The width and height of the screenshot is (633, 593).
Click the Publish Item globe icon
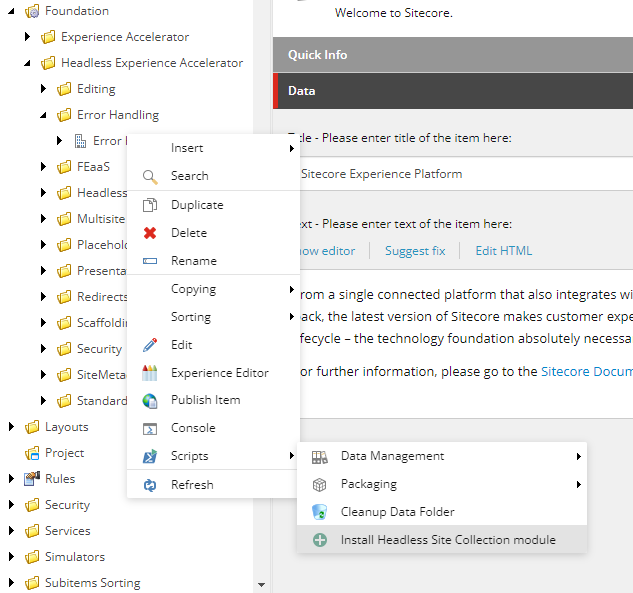coord(150,400)
